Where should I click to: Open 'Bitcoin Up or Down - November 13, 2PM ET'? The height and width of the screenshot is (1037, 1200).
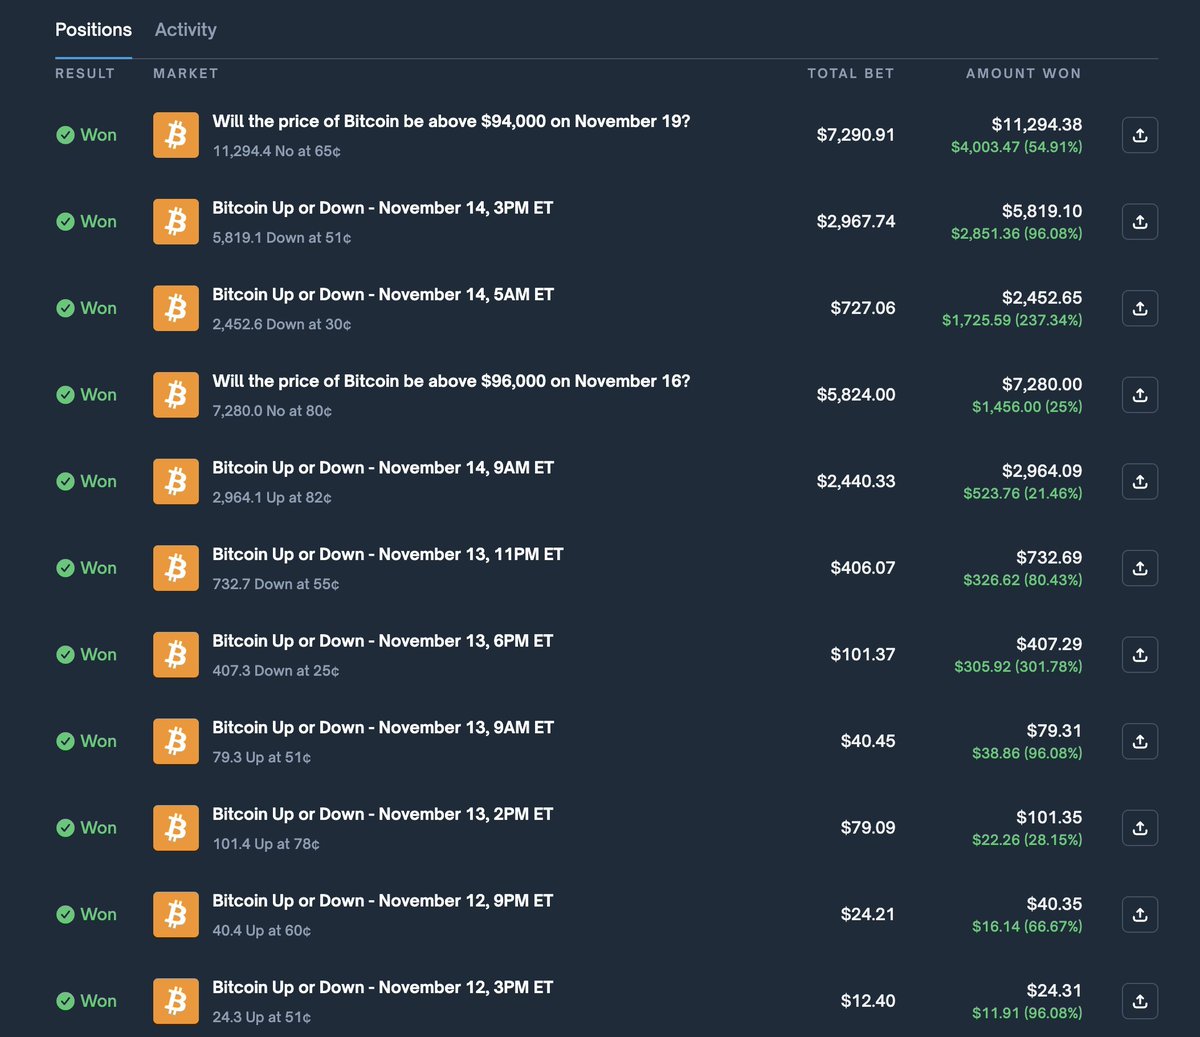click(x=383, y=814)
